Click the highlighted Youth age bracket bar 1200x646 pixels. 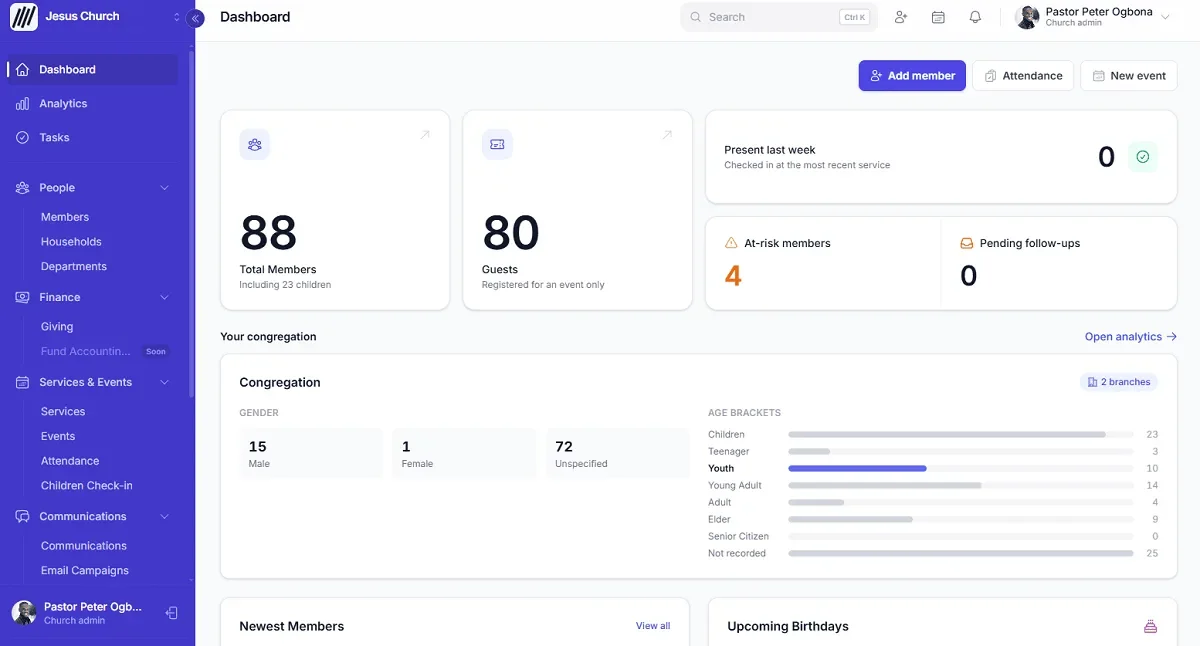[x=961, y=469]
